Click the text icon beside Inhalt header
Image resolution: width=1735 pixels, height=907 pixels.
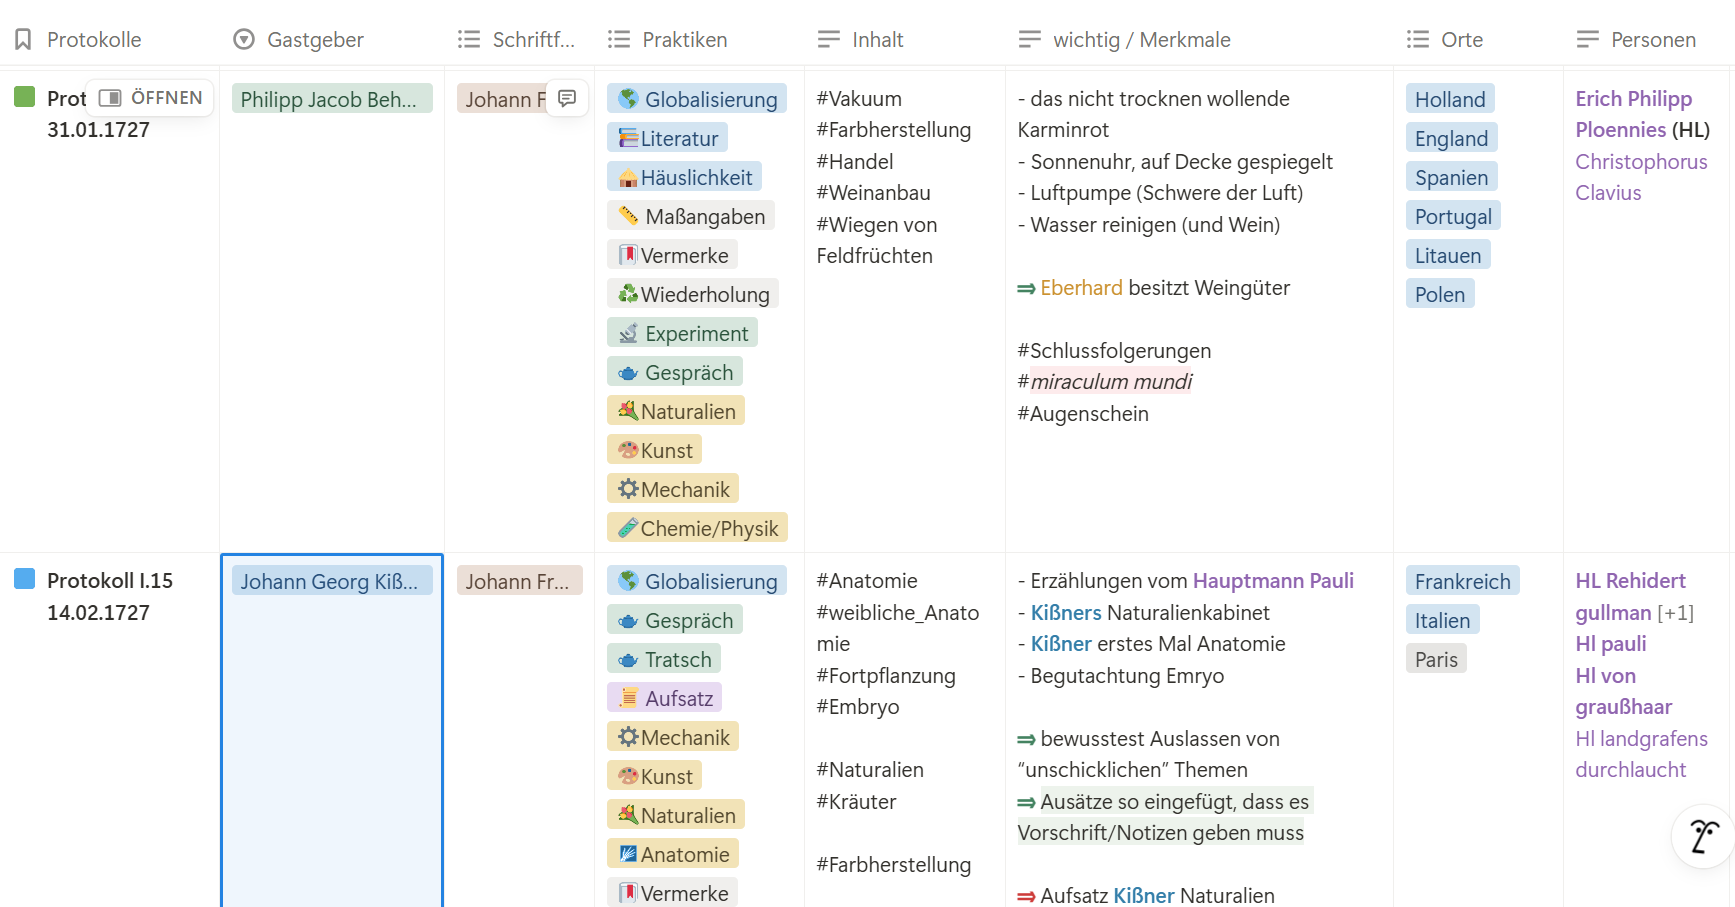(829, 40)
